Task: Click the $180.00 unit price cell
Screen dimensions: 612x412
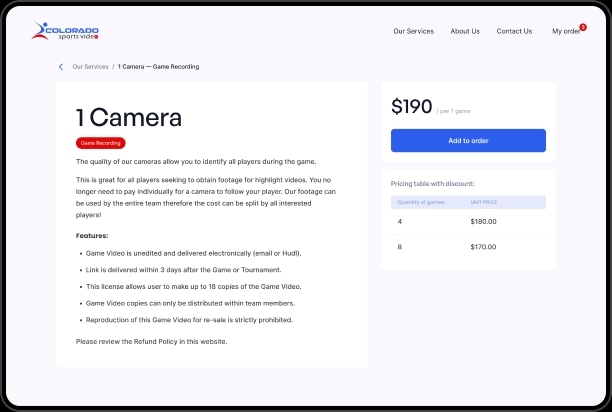Action: click(483, 221)
